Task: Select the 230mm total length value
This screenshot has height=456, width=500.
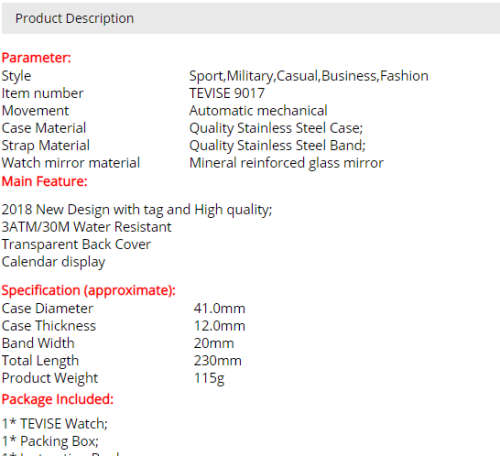Action: (x=218, y=361)
